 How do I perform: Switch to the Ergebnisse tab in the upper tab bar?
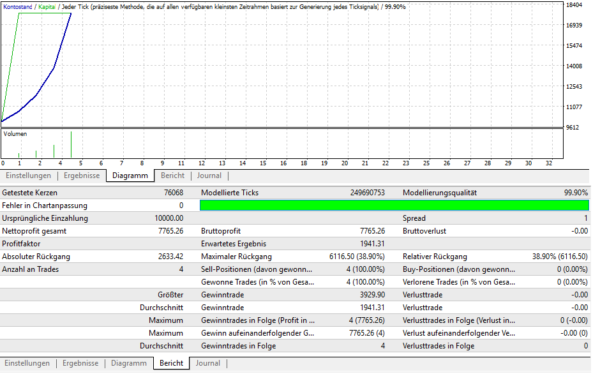pos(82,176)
